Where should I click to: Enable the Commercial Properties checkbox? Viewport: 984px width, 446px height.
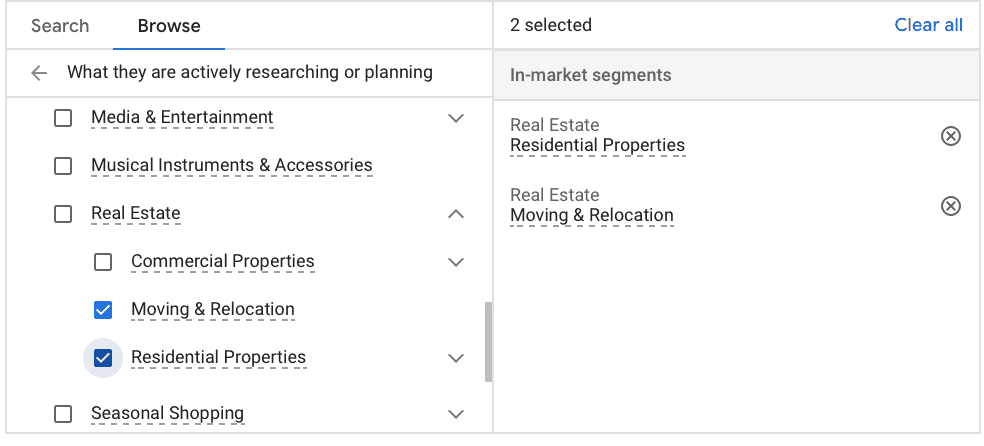click(103, 262)
